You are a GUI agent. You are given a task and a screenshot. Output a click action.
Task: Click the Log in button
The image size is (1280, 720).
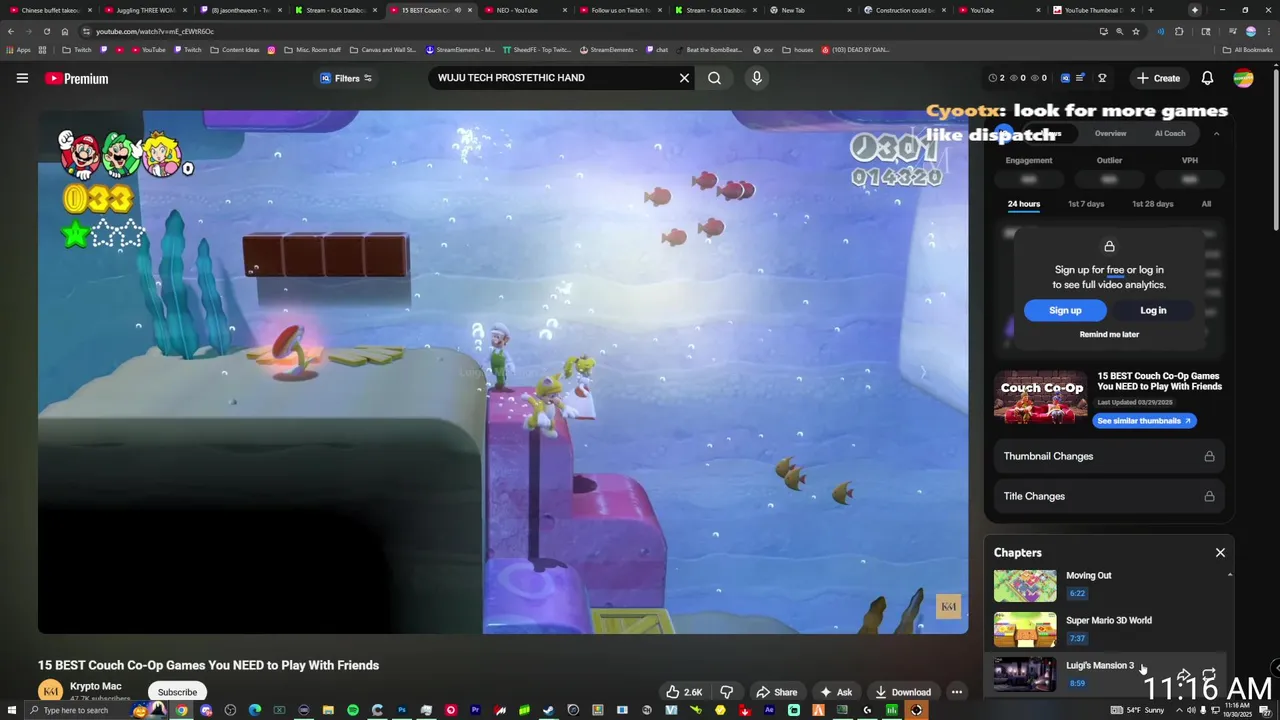(1153, 310)
